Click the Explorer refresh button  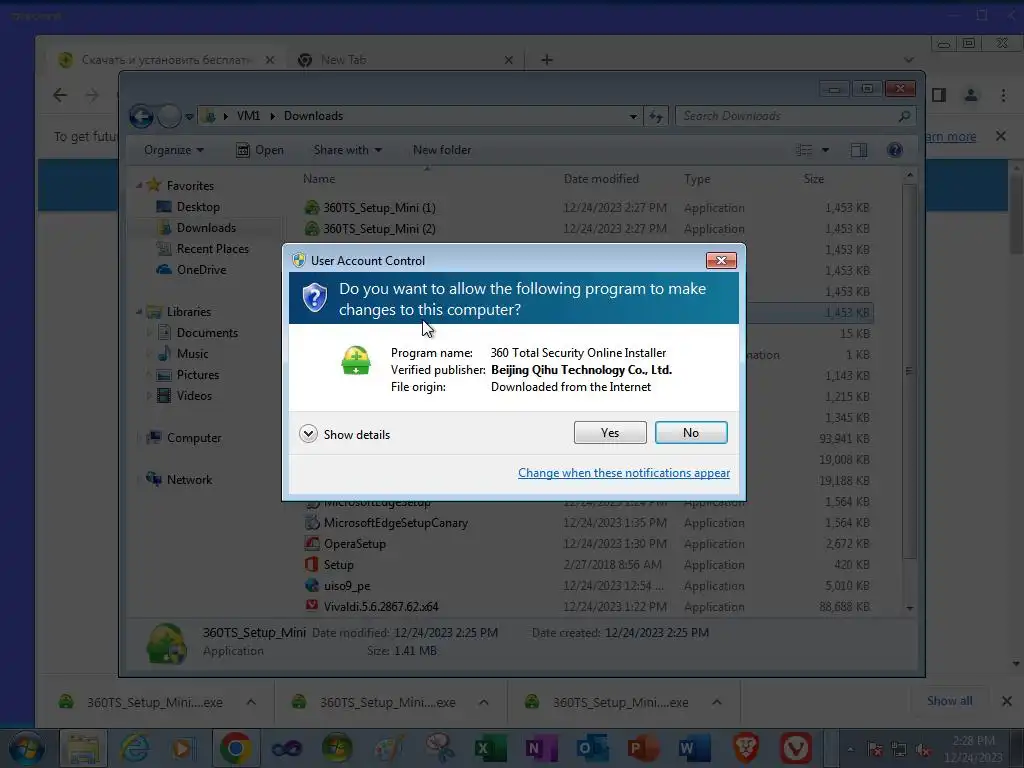coord(656,116)
